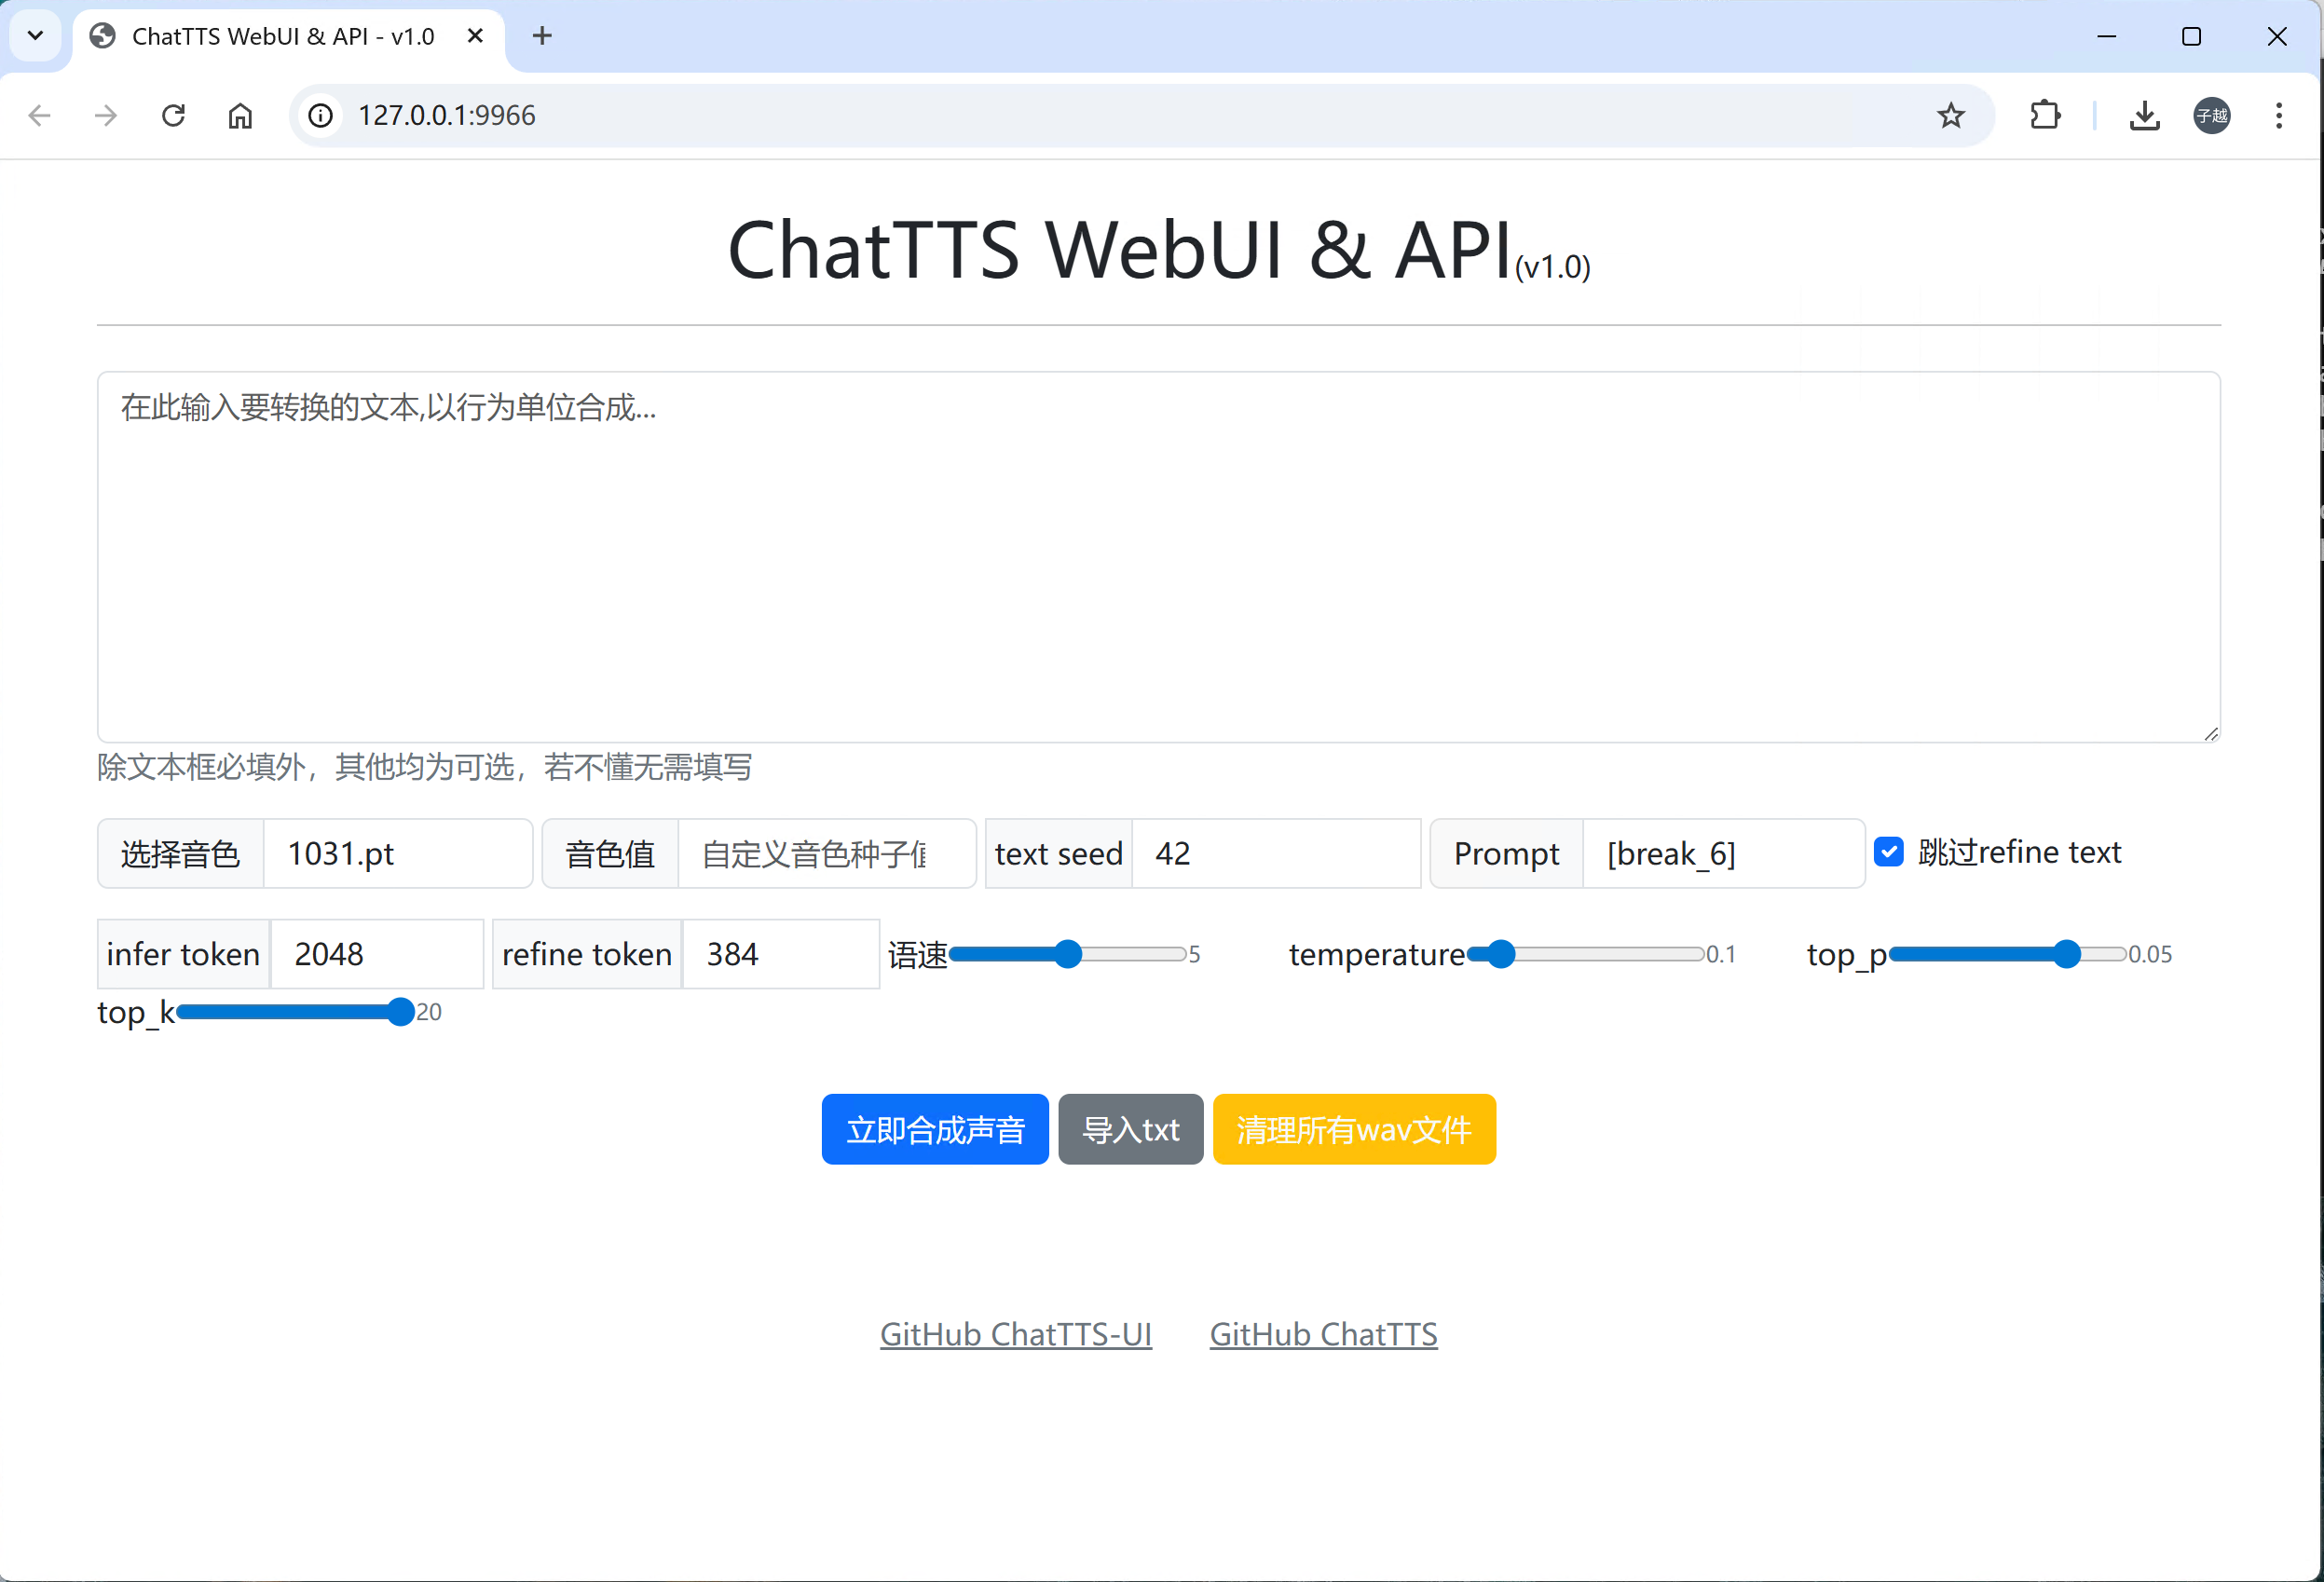Open the user profile avatar

tap(2211, 116)
